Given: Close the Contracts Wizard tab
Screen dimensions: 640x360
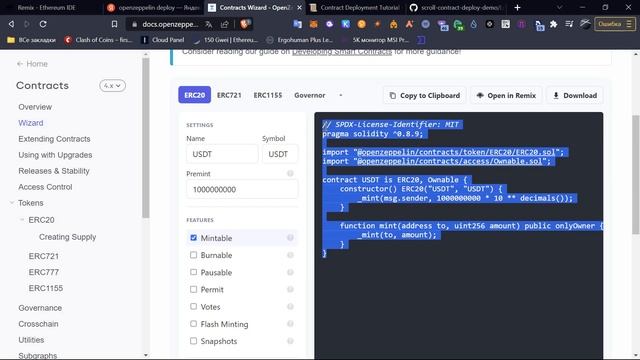Looking at the screenshot, I should click(299, 8).
